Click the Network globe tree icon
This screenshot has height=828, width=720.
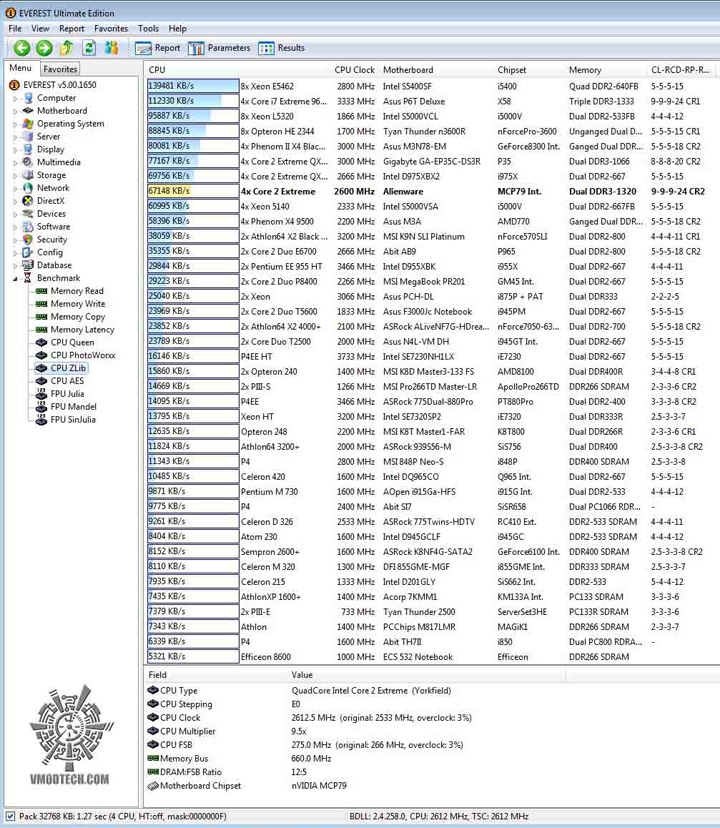pyautogui.click(x=28, y=188)
